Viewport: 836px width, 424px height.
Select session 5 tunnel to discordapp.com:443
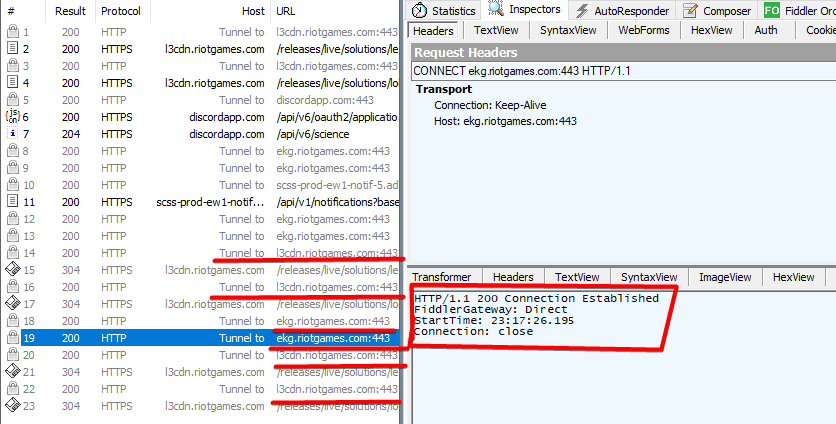click(x=200, y=100)
